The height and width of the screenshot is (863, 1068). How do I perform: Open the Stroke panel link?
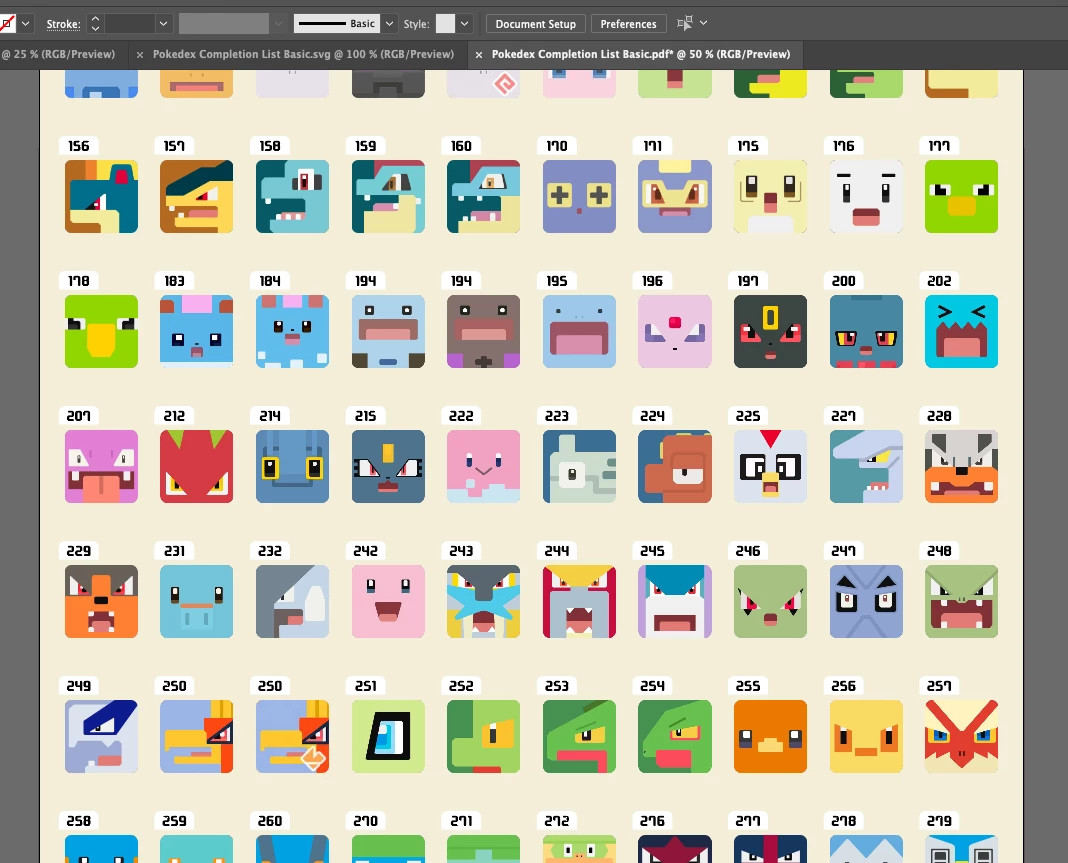tap(63, 24)
